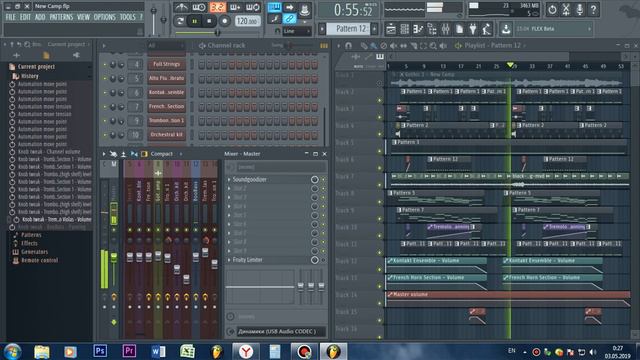The width and height of the screenshot is (640, 360).
Task: Toggle the Fruity Limiter effect on/off circle
Action: coord(314,260)
